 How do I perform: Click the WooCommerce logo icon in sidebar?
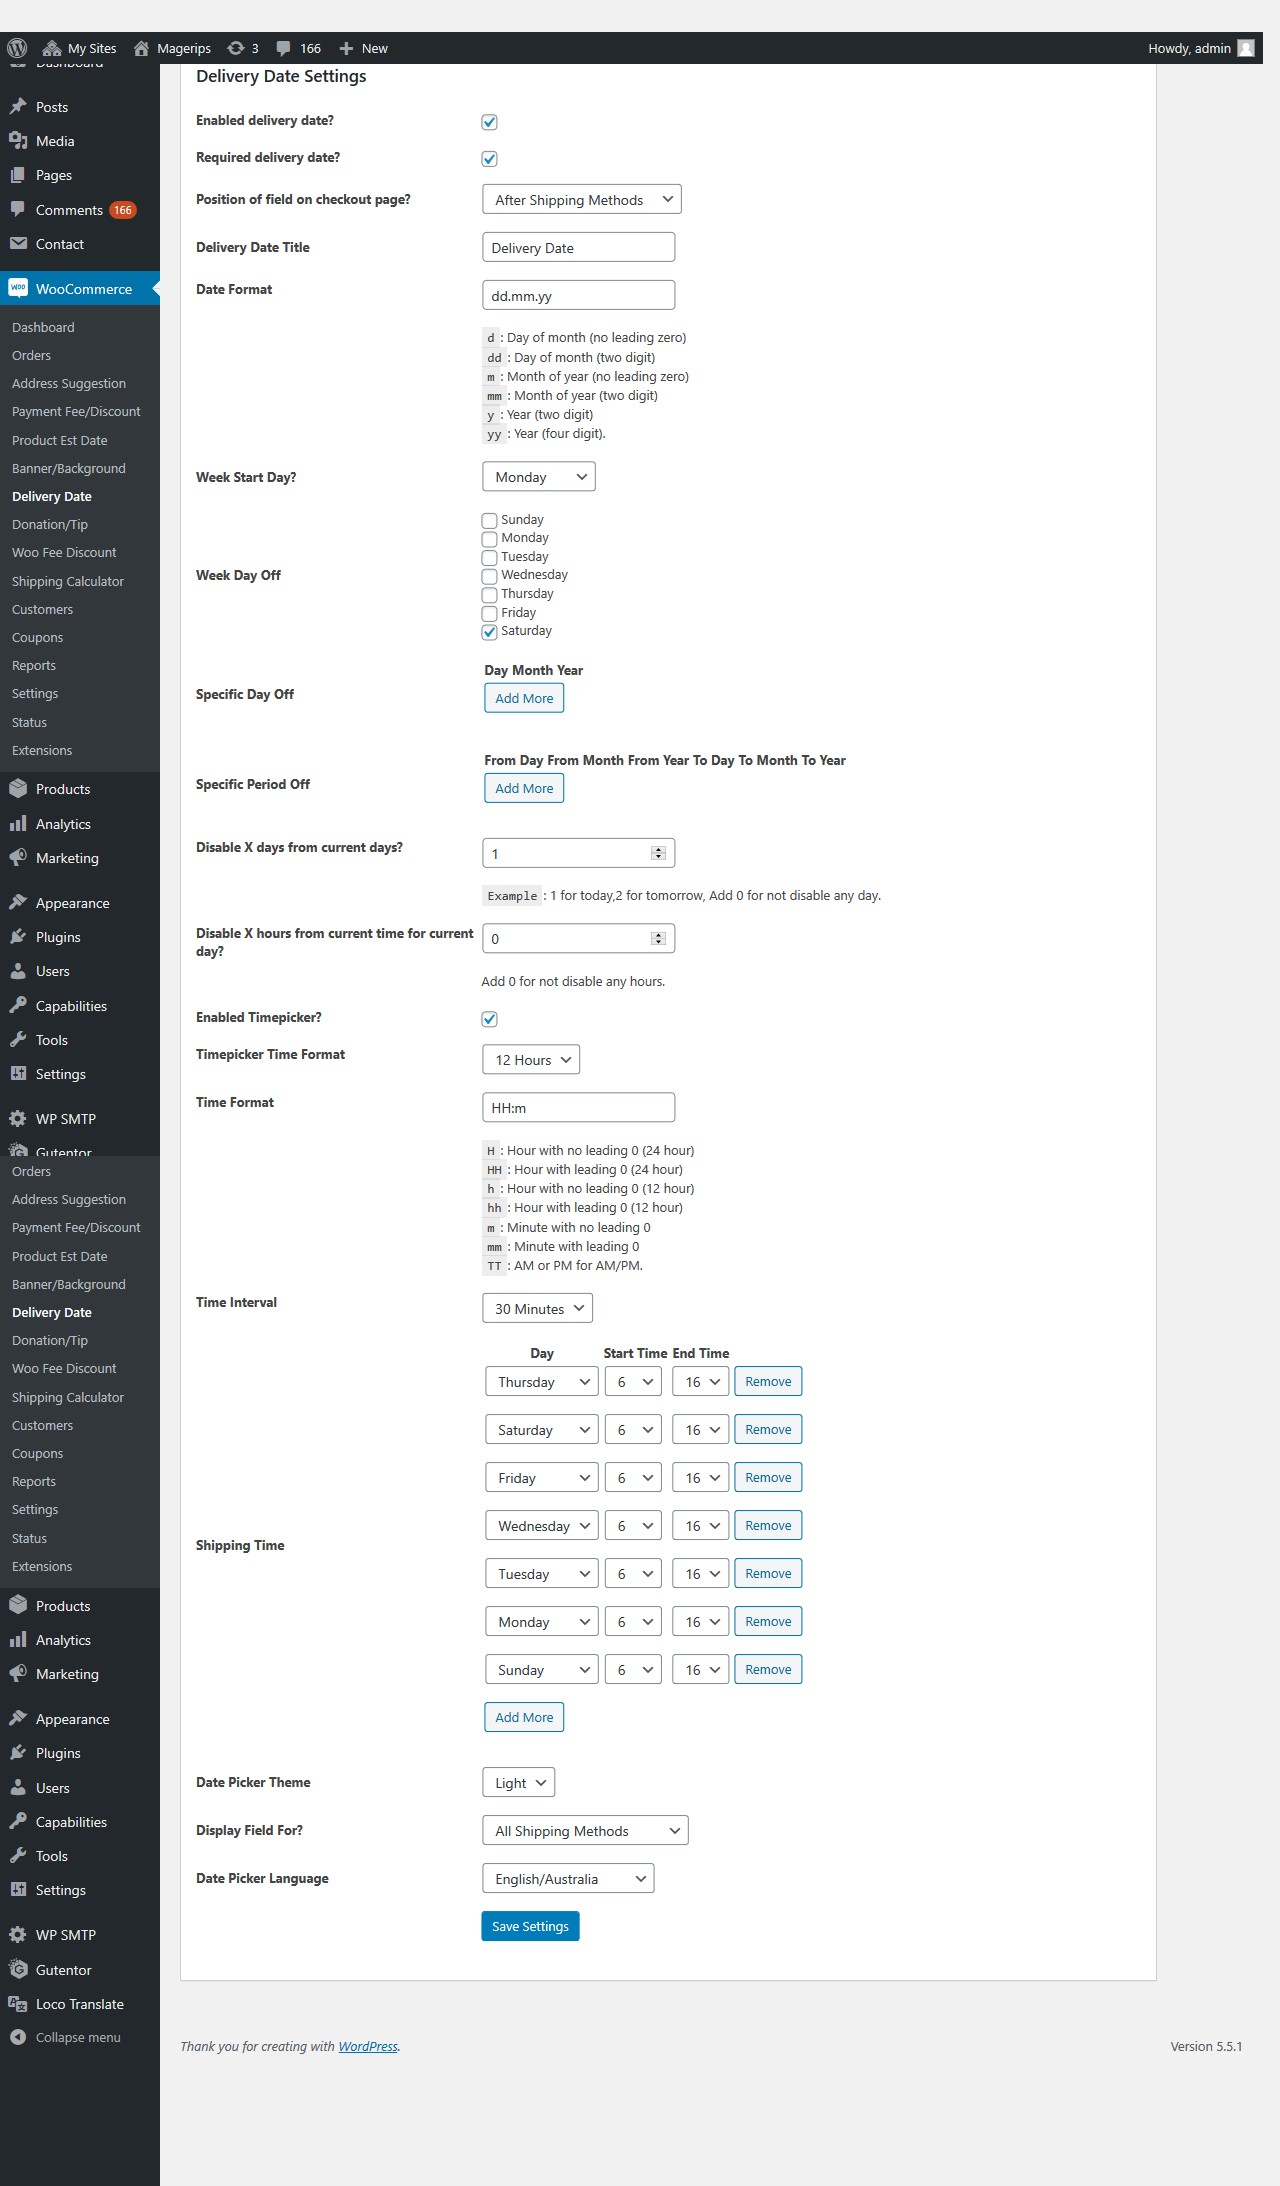(x=18, y=288)
